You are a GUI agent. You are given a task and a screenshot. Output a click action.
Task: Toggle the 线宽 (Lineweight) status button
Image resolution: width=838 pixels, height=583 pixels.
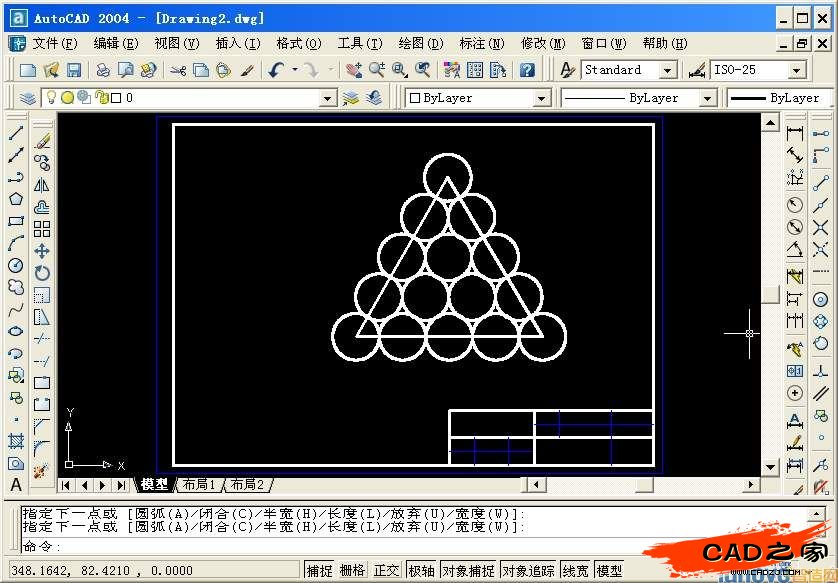coord(576,571)
